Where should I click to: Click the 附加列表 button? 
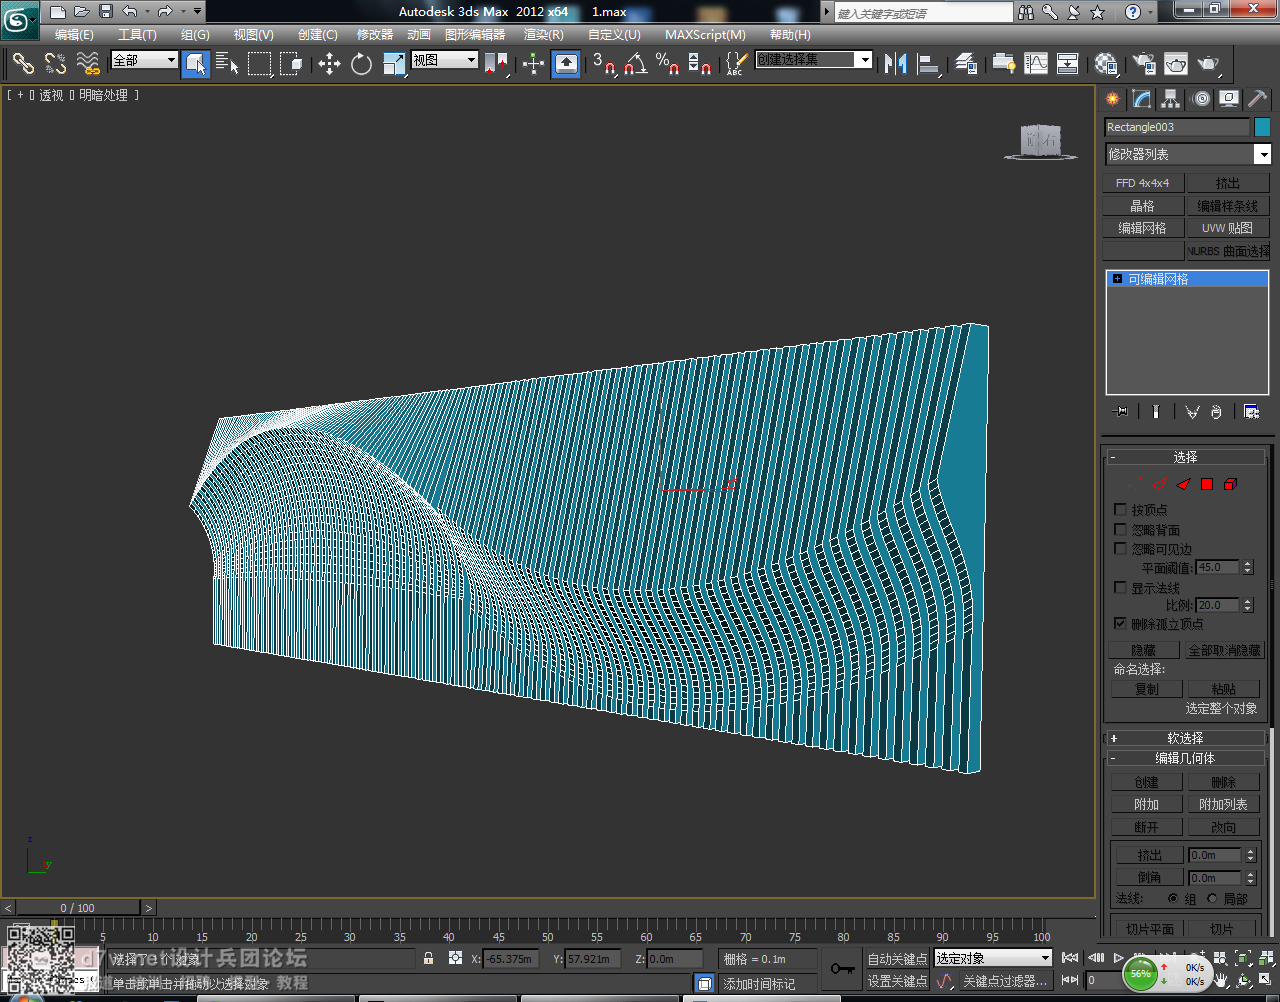[x=1223, y=804]
